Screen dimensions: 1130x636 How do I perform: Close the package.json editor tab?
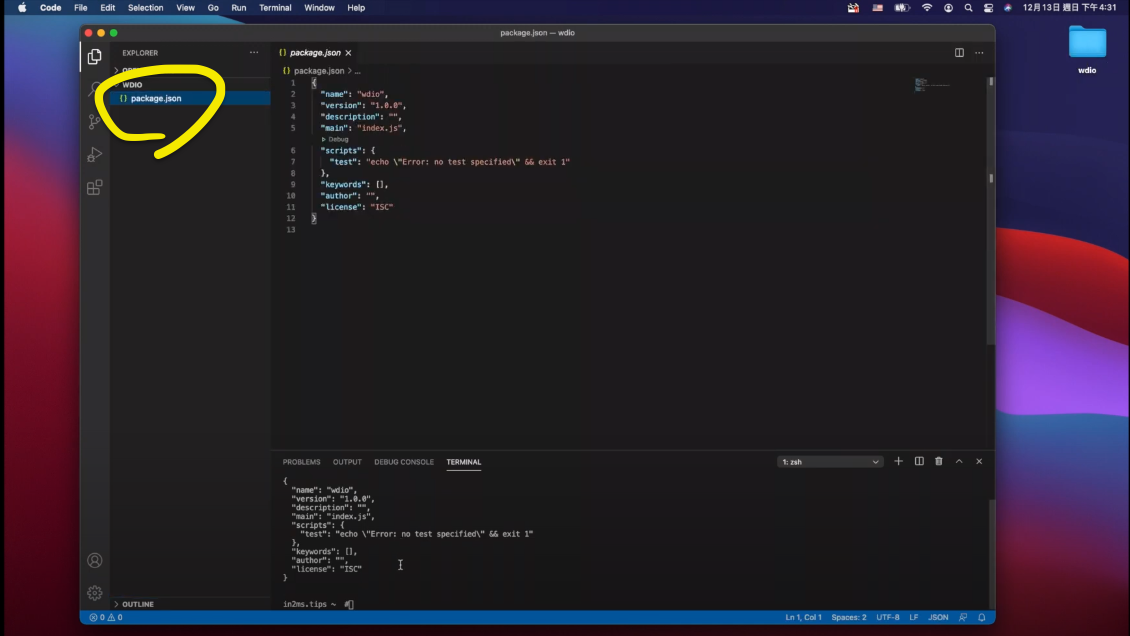point(348,53)
